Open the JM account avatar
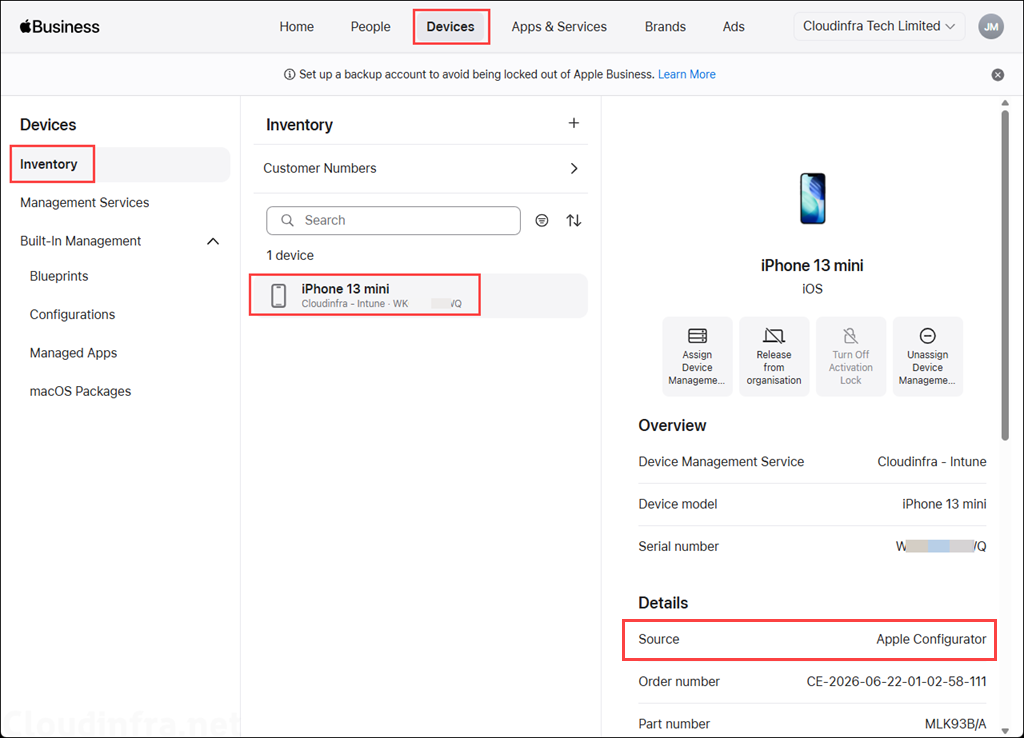 (x=991, y=27)
